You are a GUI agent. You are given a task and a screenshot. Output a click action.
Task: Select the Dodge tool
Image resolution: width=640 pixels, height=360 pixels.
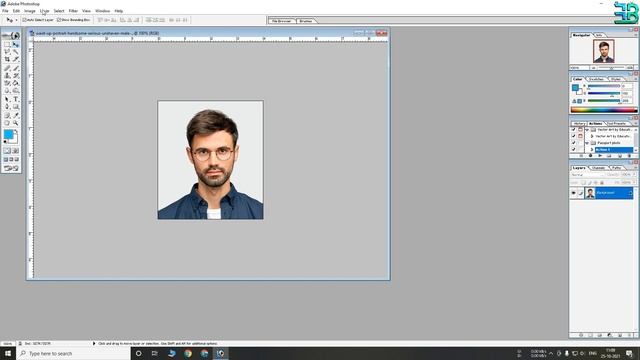pyautogui.click(x=16, y=91)
